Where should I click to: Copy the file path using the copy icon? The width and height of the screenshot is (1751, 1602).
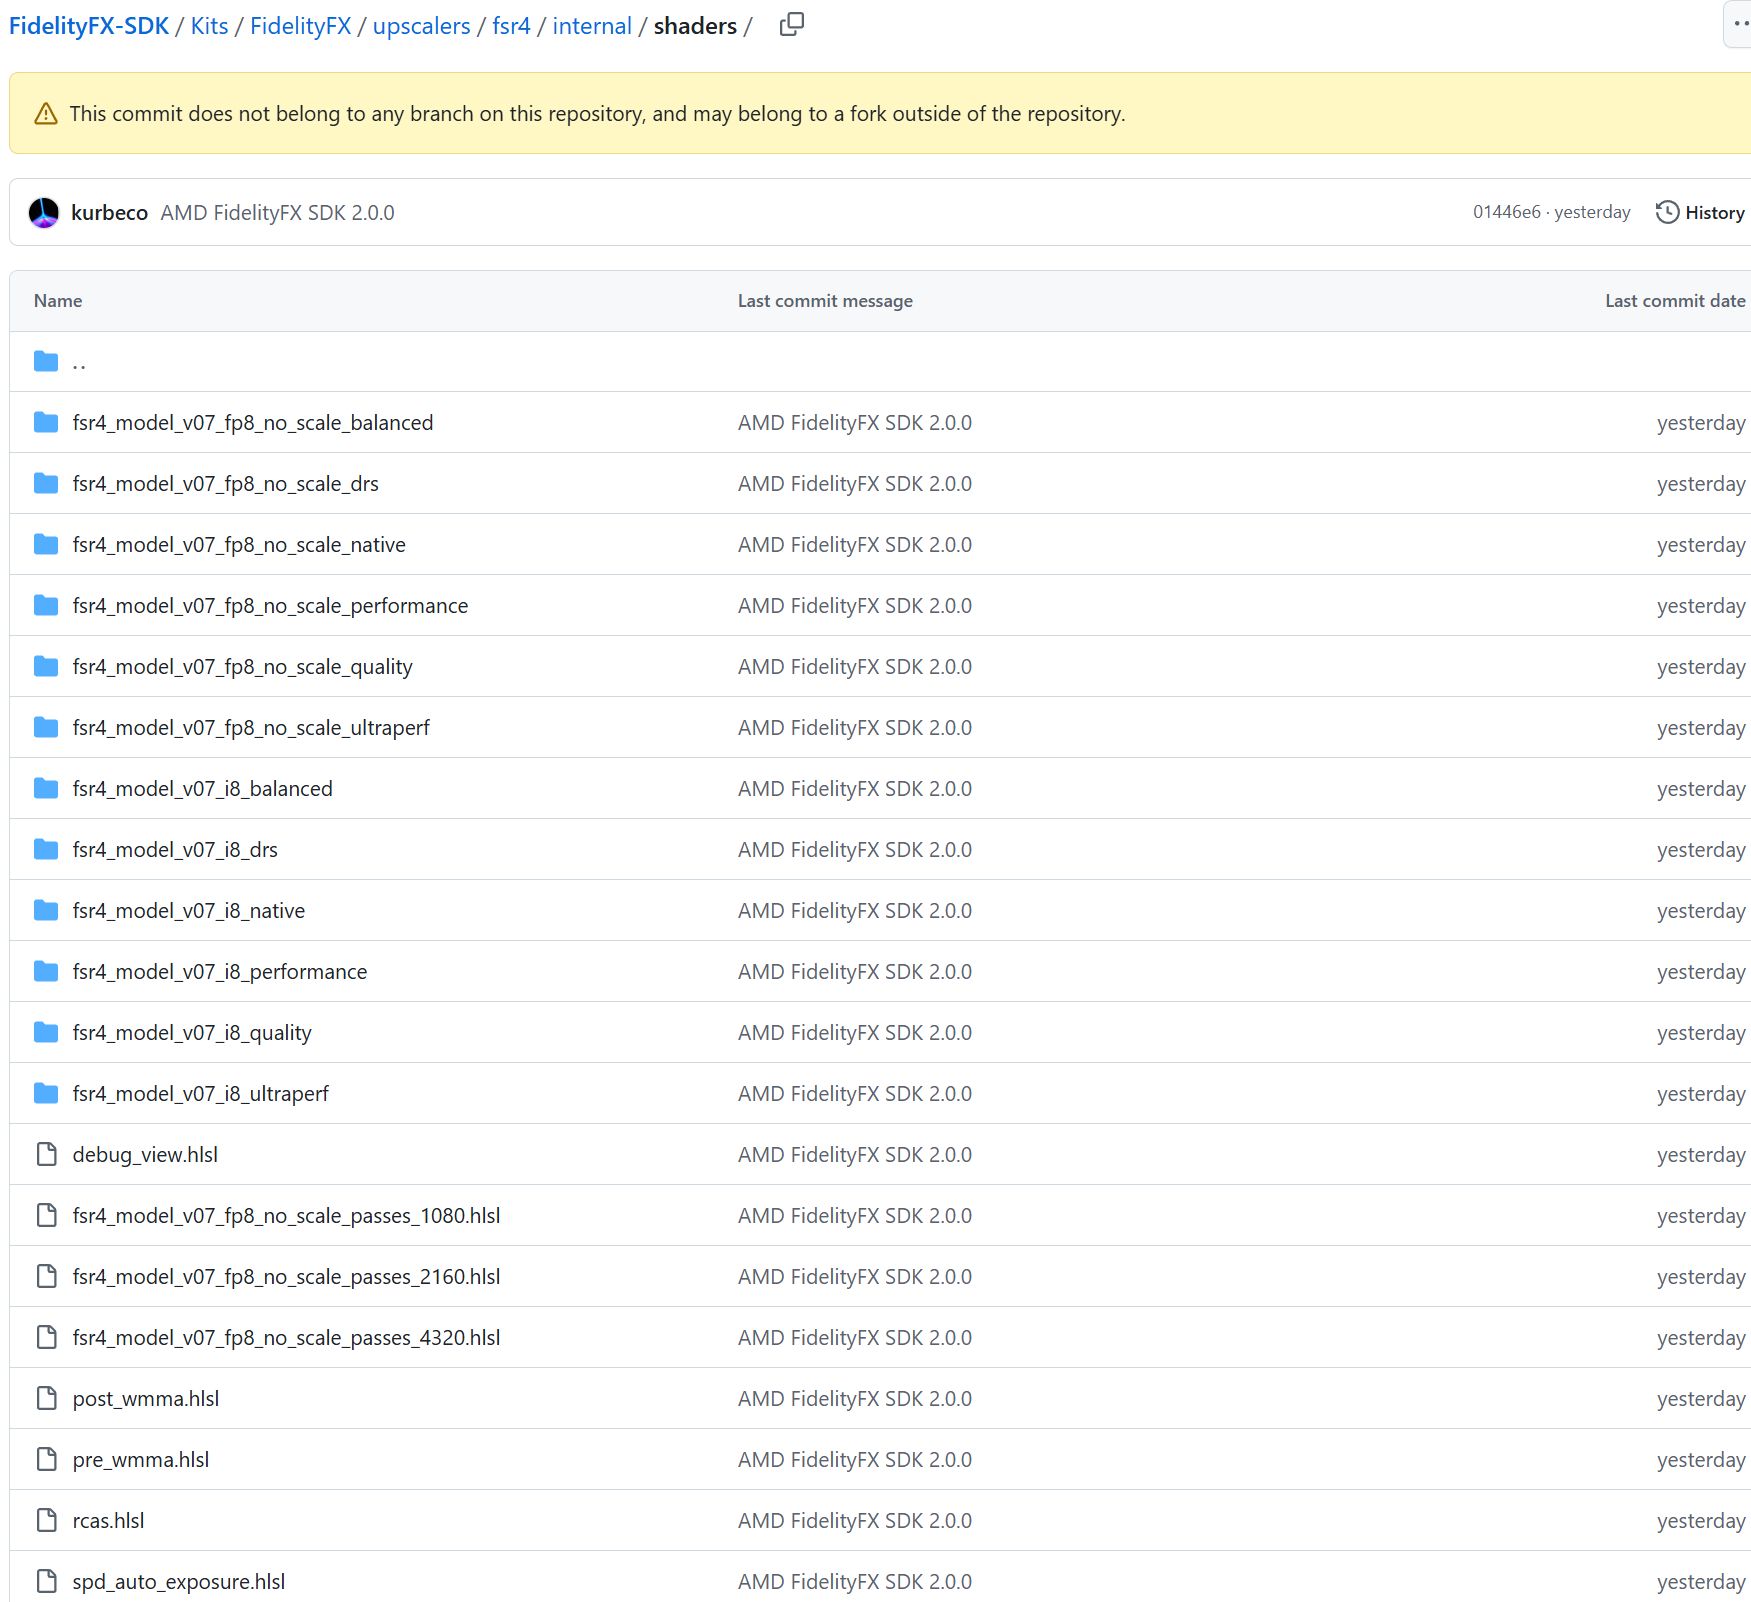[791, 25]
